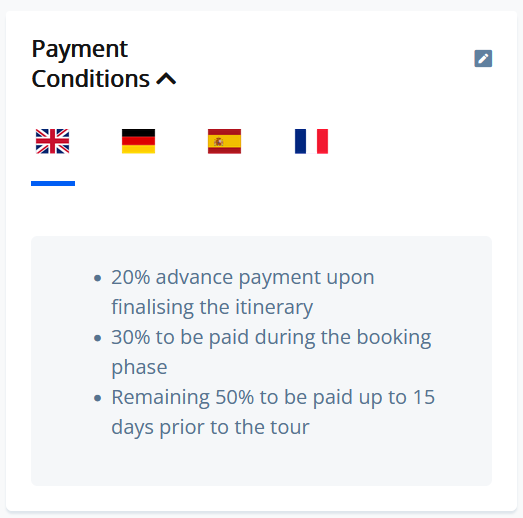Click the red stripe of French flag
523x518 pixels.
point(323,141)
